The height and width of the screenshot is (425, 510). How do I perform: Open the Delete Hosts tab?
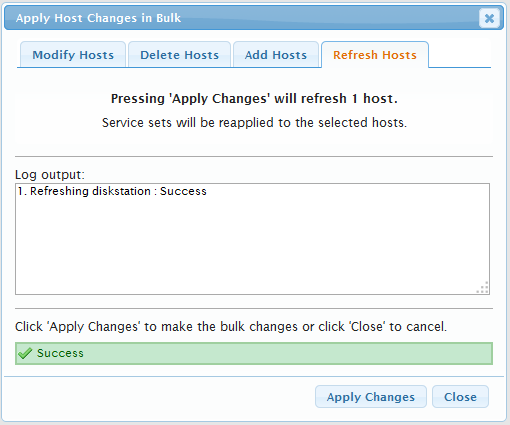tap(179, 55)
